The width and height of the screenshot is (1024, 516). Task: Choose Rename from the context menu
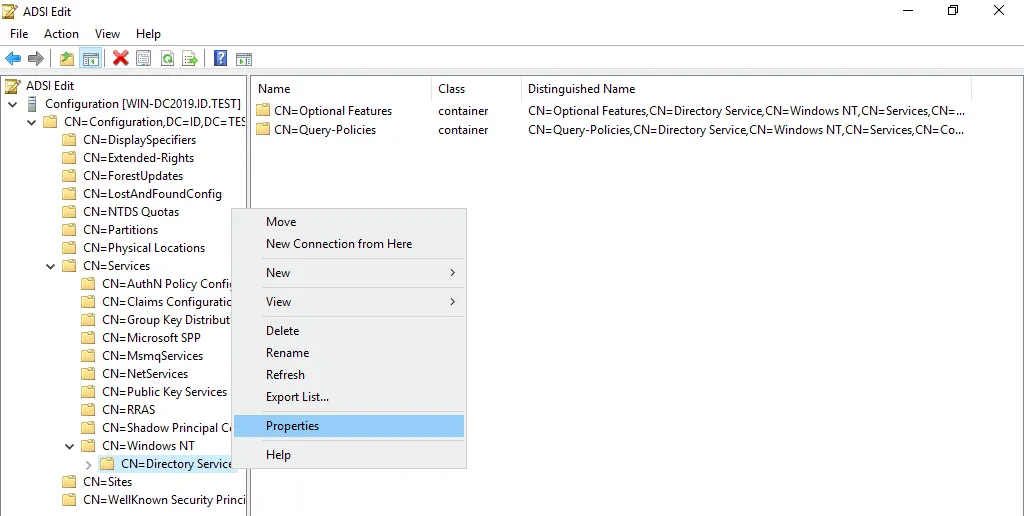[287, 353]
